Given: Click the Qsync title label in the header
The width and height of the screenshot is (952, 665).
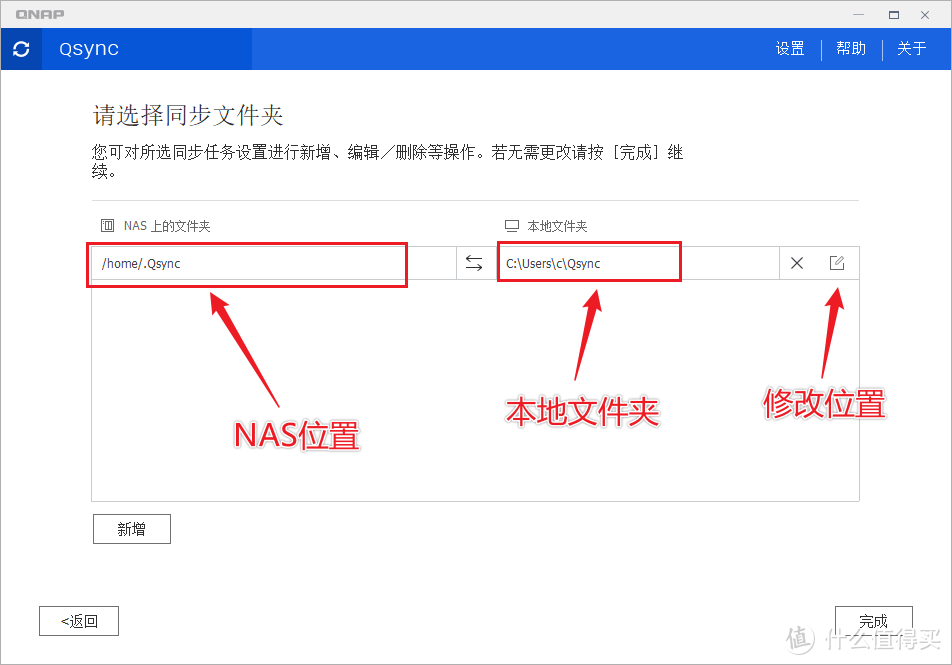Looking at the screenshot, I should tap(87, 48).
